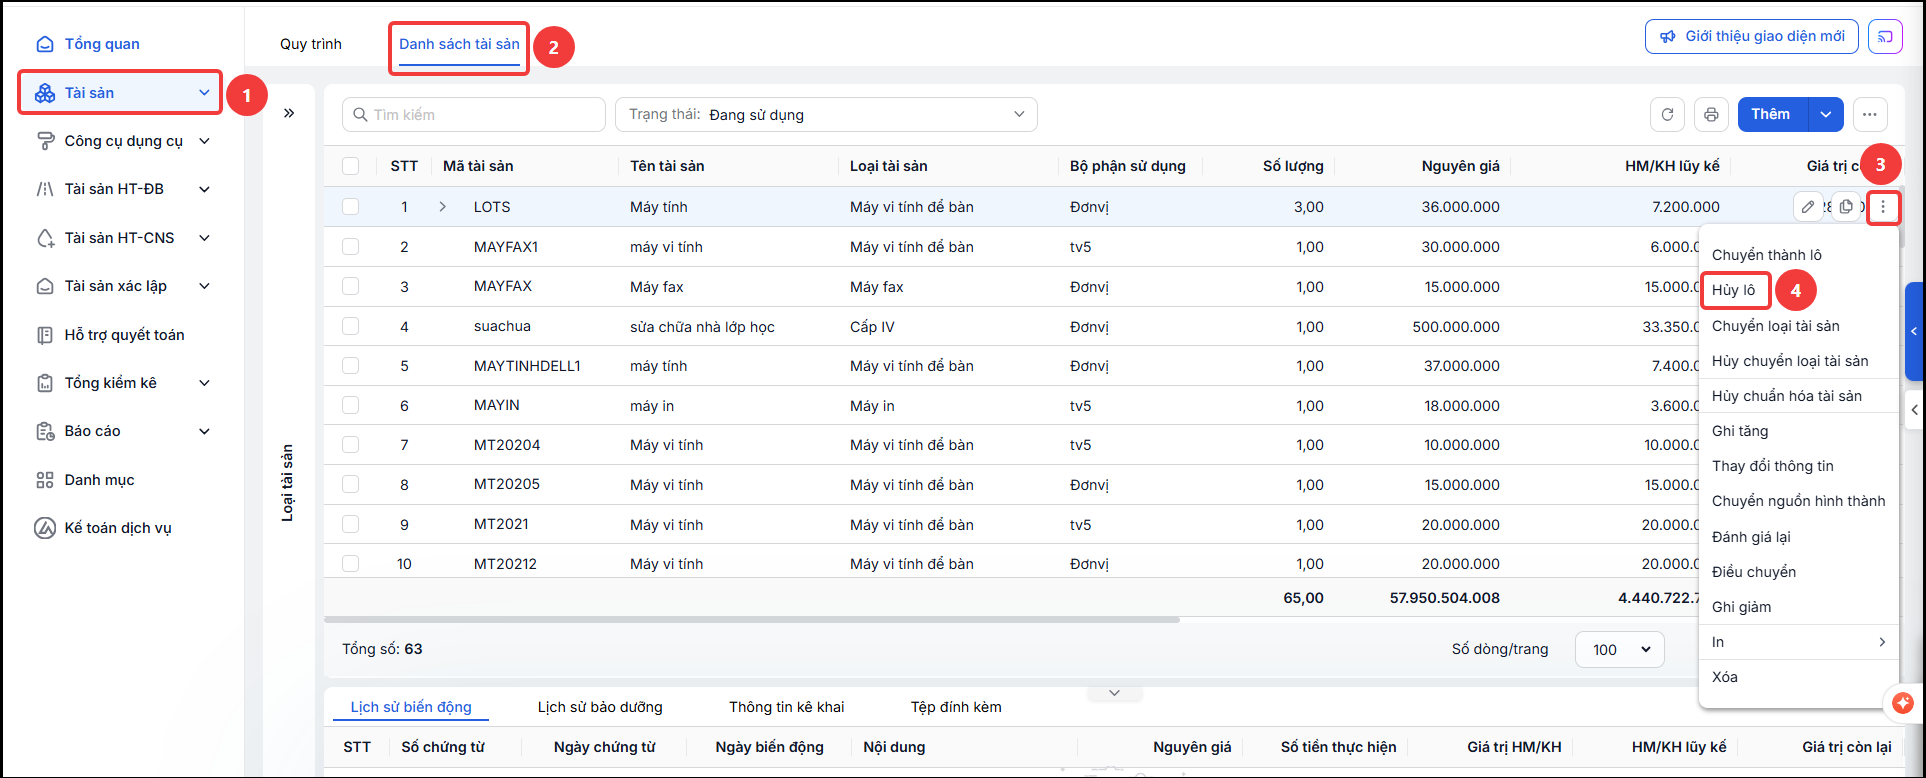Click the printer icon in toolbar
The image size is (1926, 778).
tap(1711, 114)
